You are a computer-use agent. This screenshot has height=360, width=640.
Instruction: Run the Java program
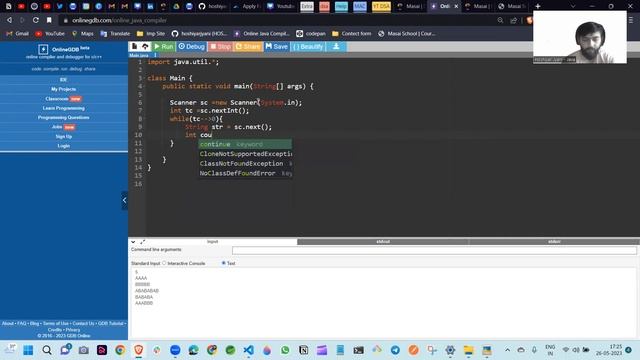[164, 47]
